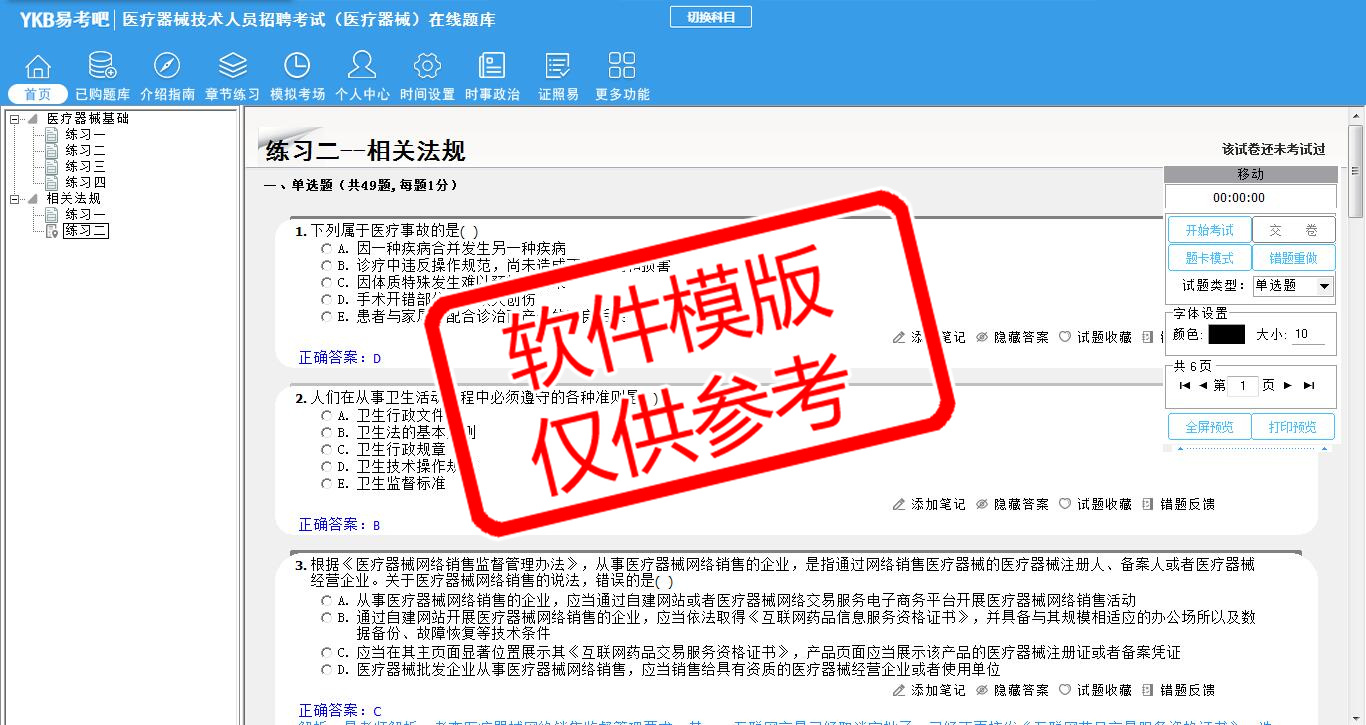Select 练习三 in the tree
This screenshot has height=725, width=1366.
click(85, 167)
